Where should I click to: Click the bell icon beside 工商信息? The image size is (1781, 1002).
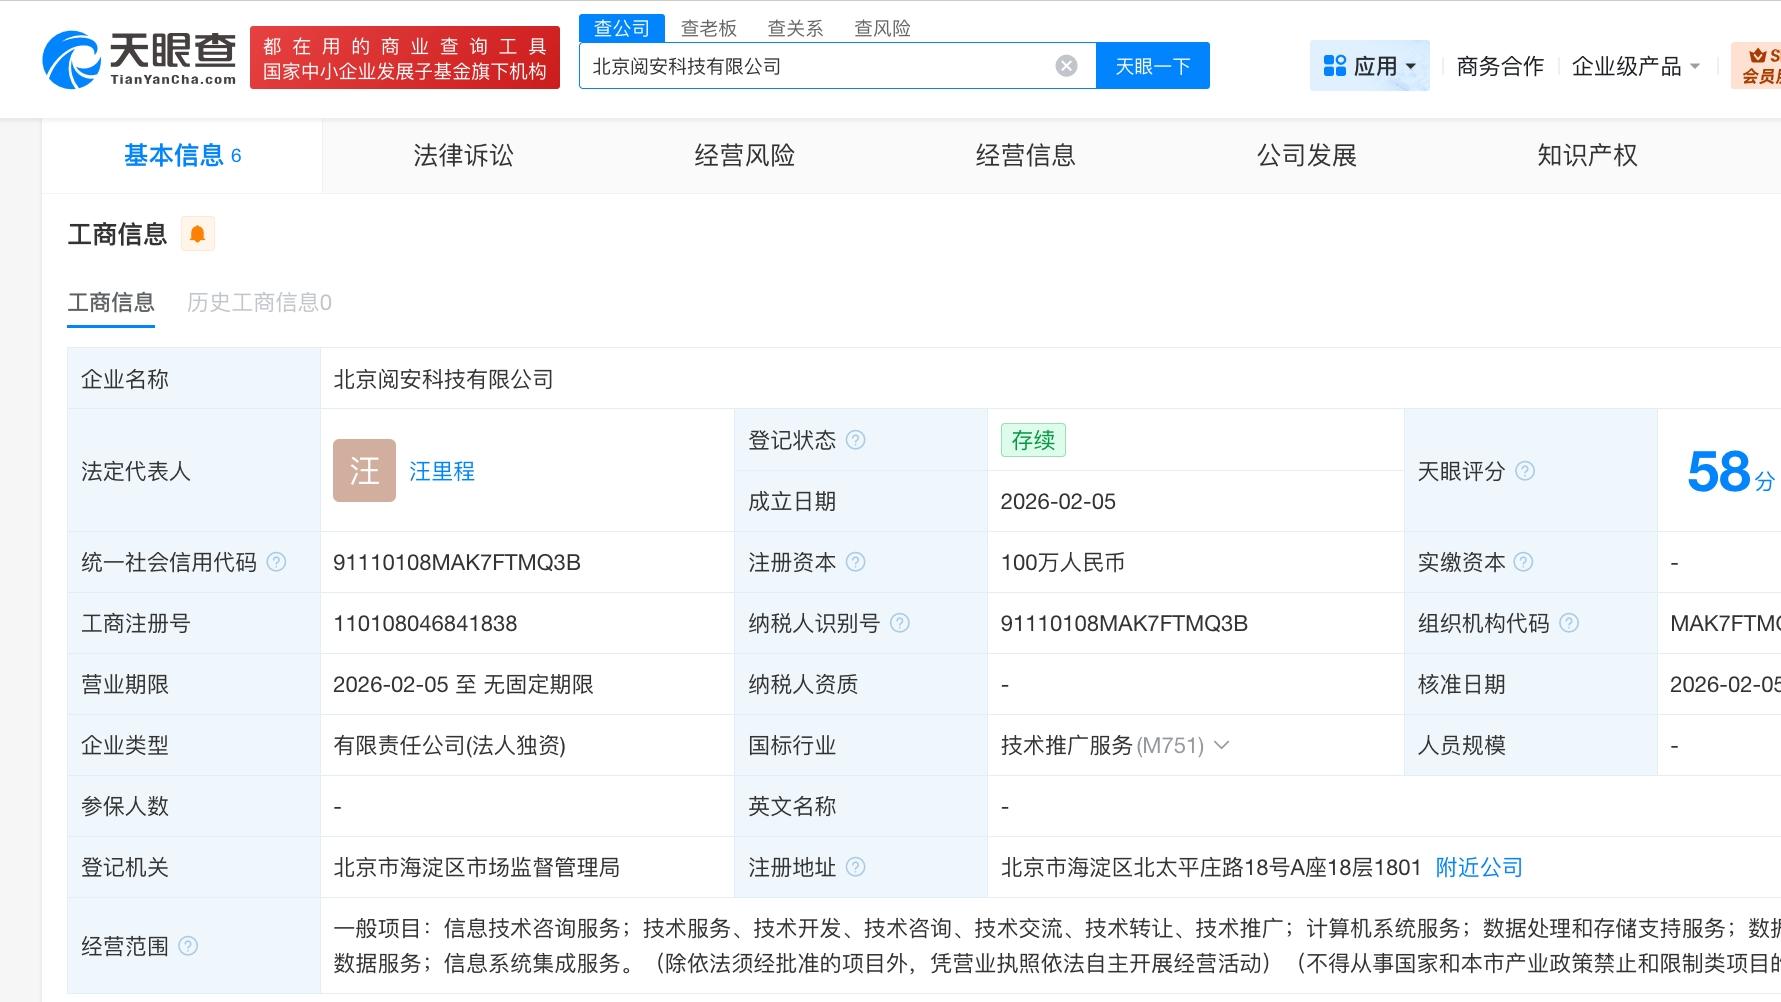197,232
